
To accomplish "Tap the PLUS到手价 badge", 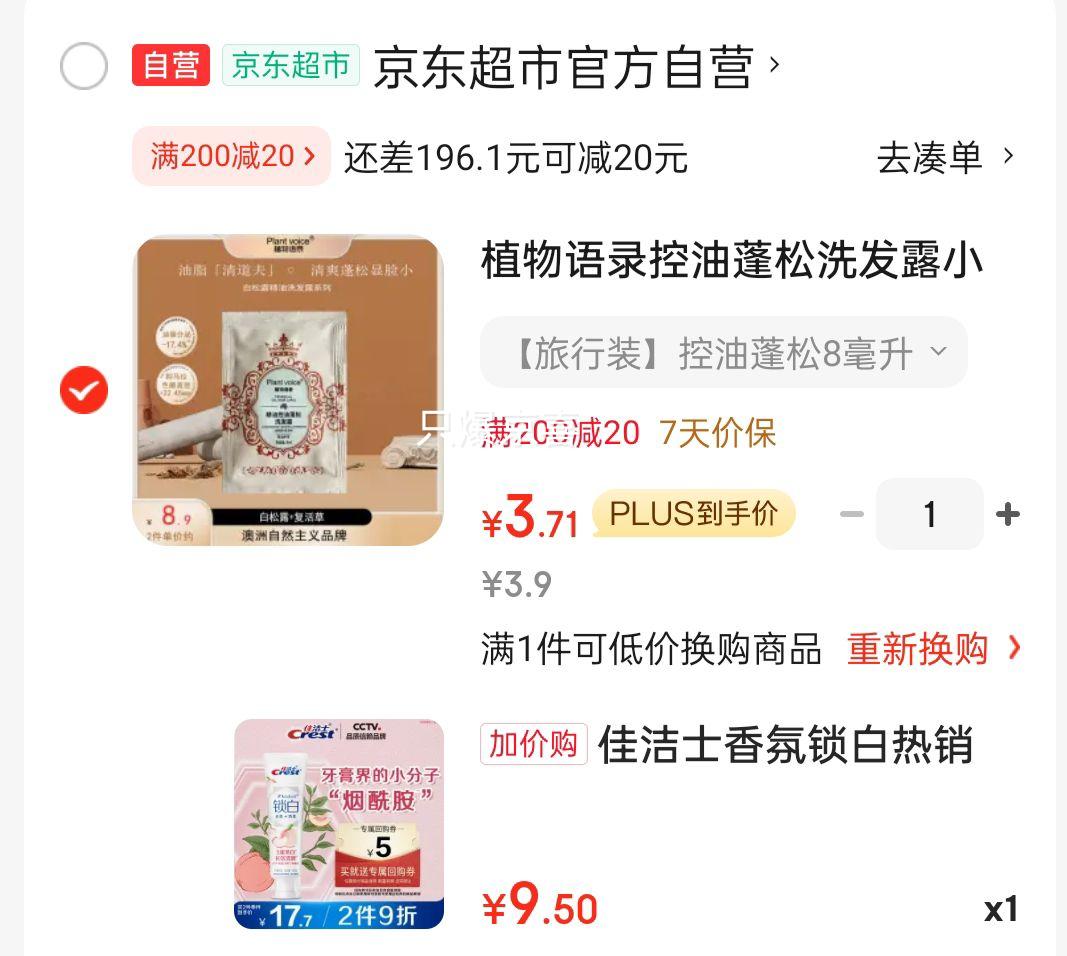I will point(693,513).
